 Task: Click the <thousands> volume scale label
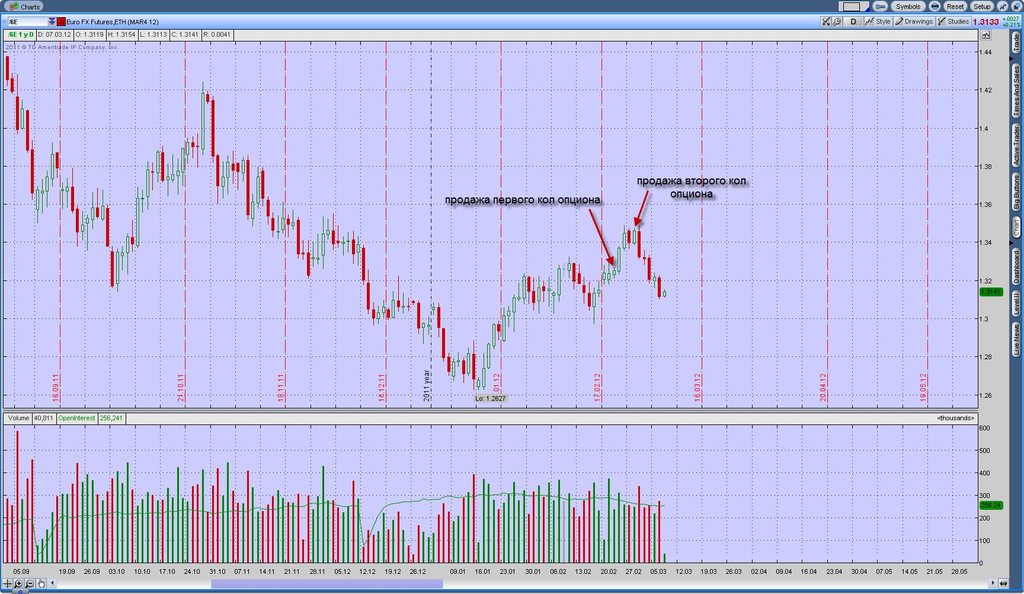click(955, 418)
